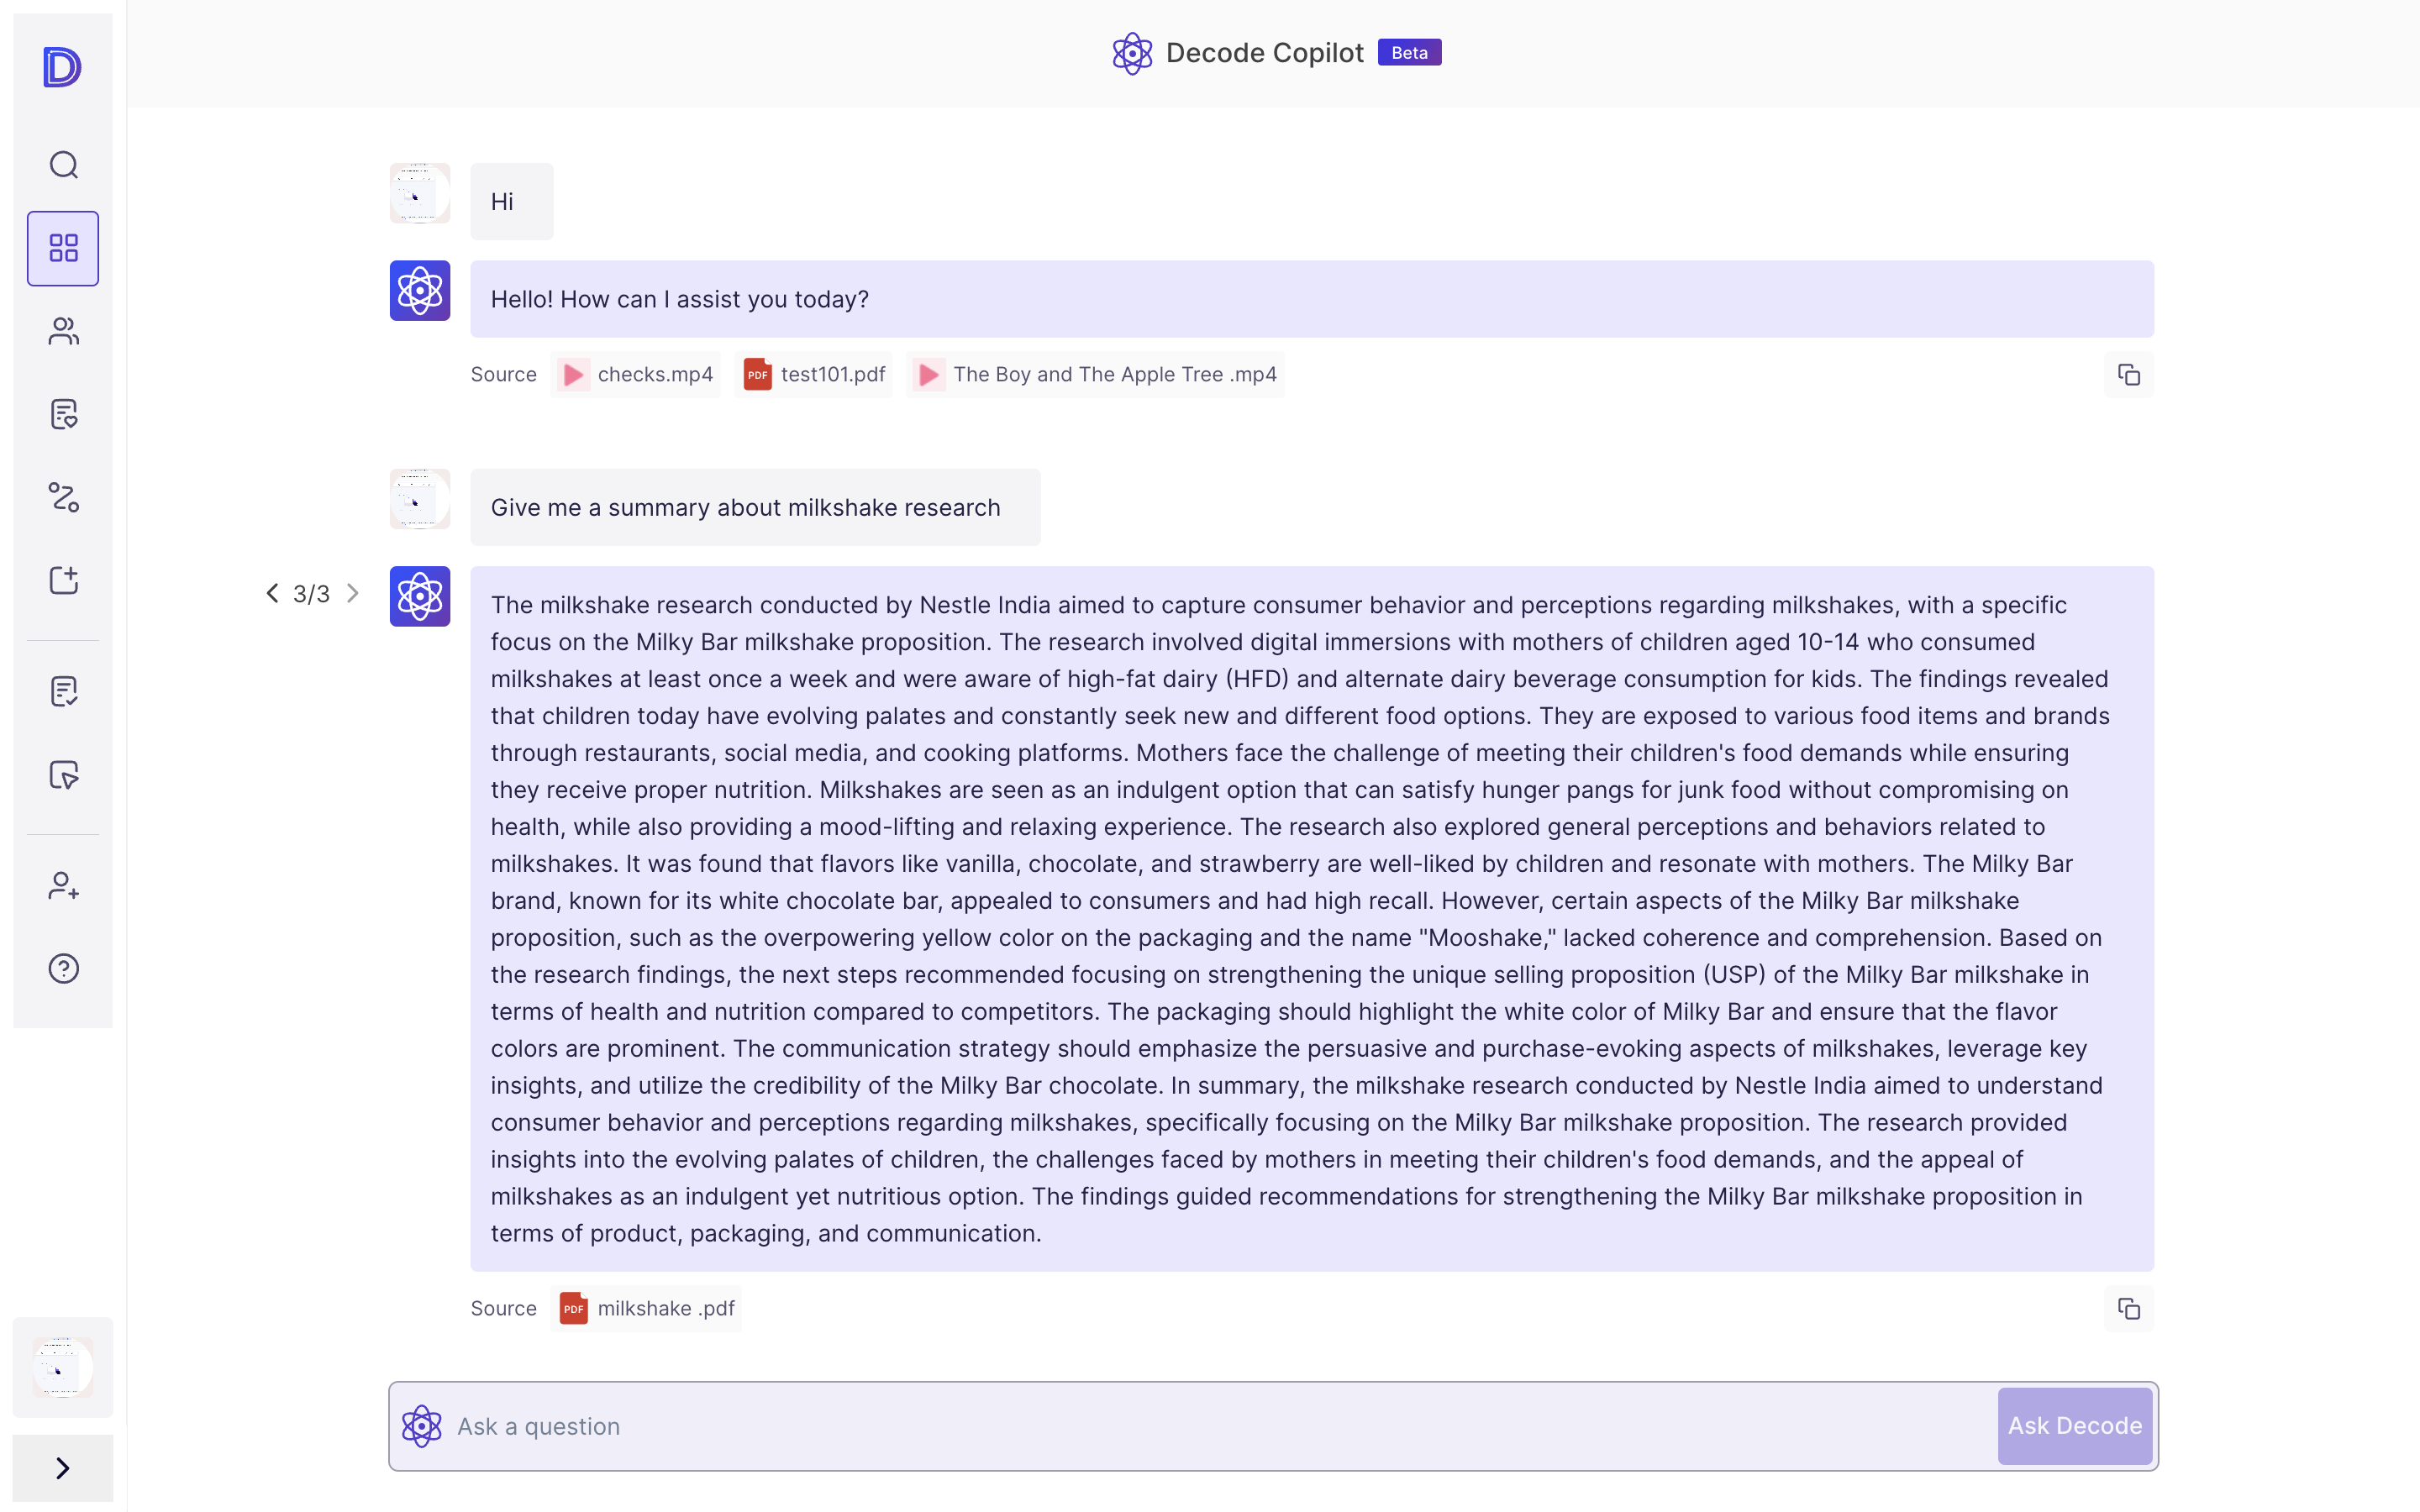The width and height of the screenshot is (2420, 1512).
Task: Select the dashboard grid icon
Action: click(x=63, y=248)
